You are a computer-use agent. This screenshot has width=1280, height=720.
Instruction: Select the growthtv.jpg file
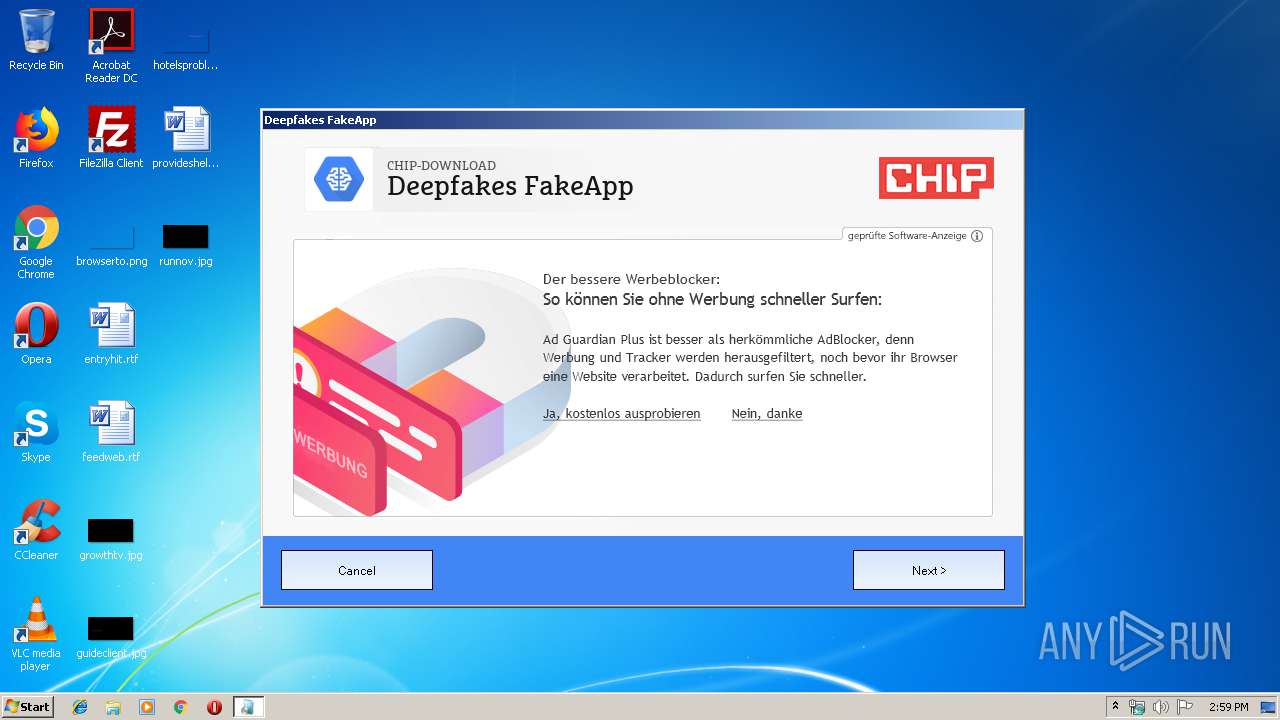coord(111,541)
